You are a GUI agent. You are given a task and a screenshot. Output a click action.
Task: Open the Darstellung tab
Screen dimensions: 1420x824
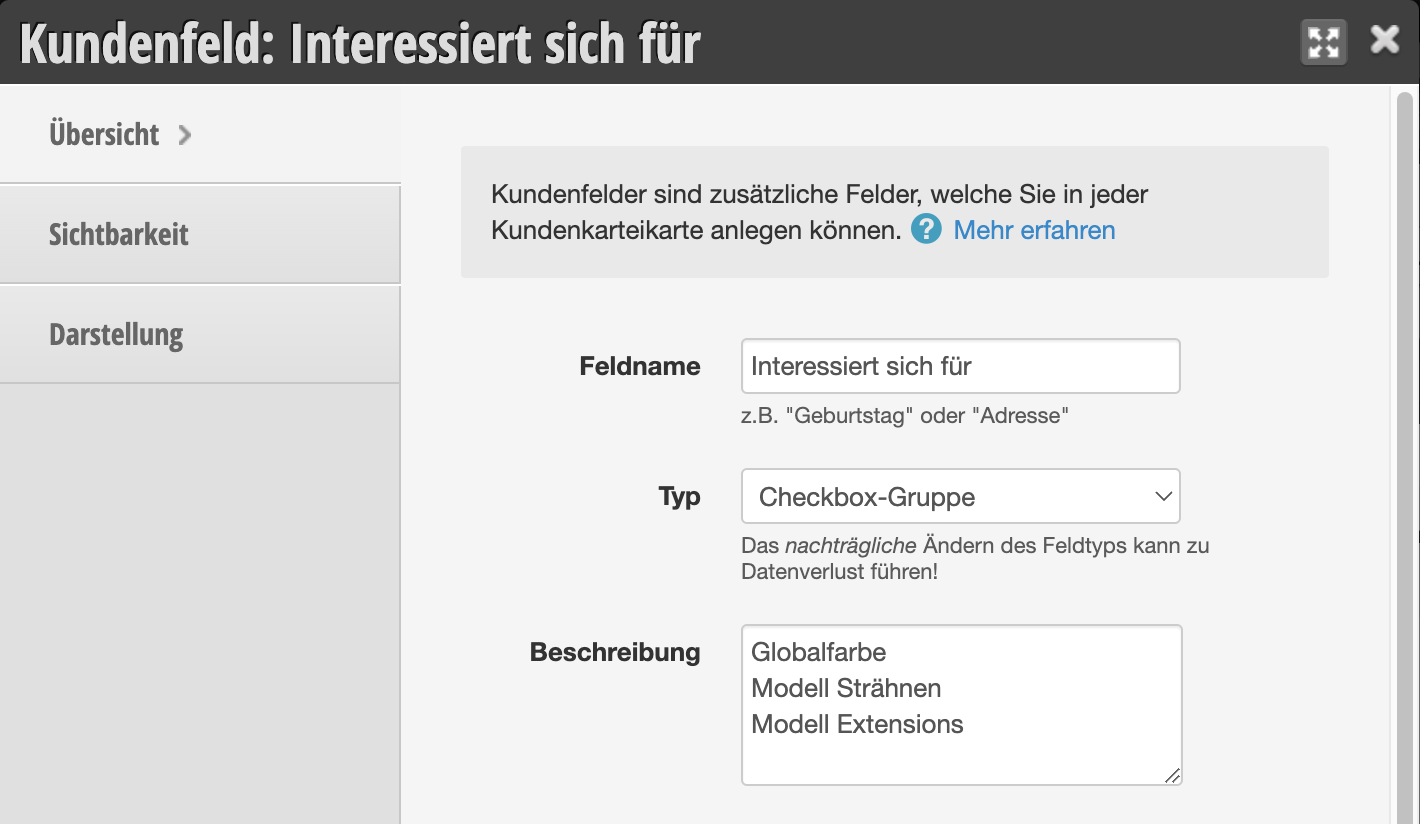pyautogui.click(x=200, y=334)
